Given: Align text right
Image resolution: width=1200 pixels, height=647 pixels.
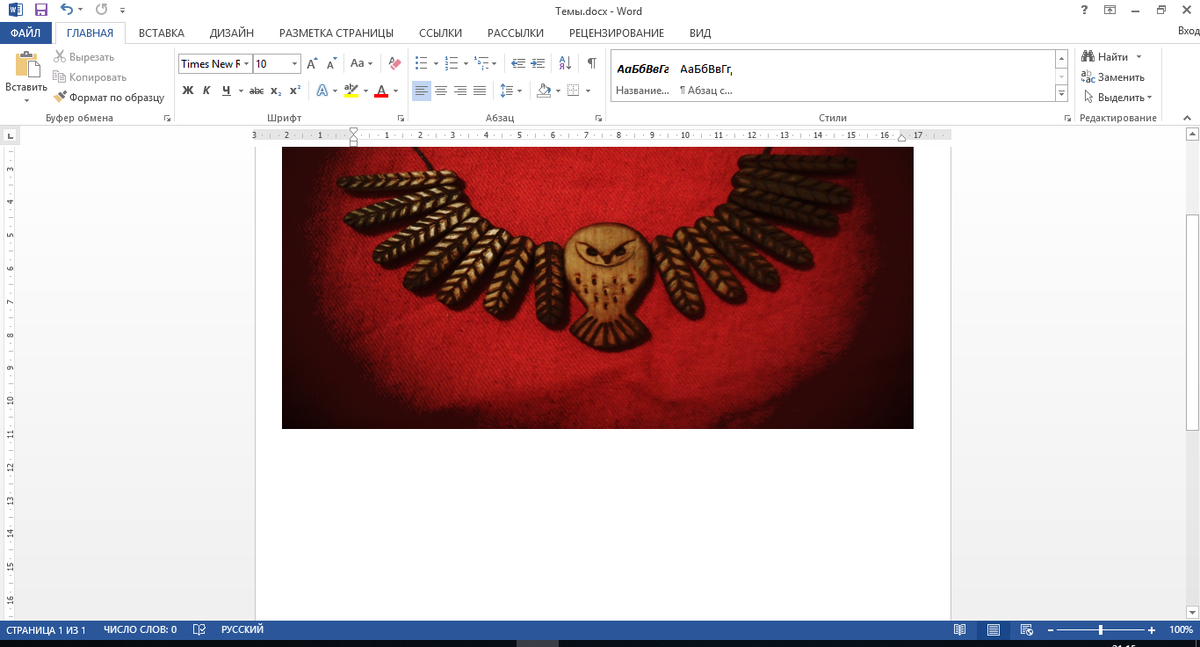Looking at the screenshot, I should 460,90.
